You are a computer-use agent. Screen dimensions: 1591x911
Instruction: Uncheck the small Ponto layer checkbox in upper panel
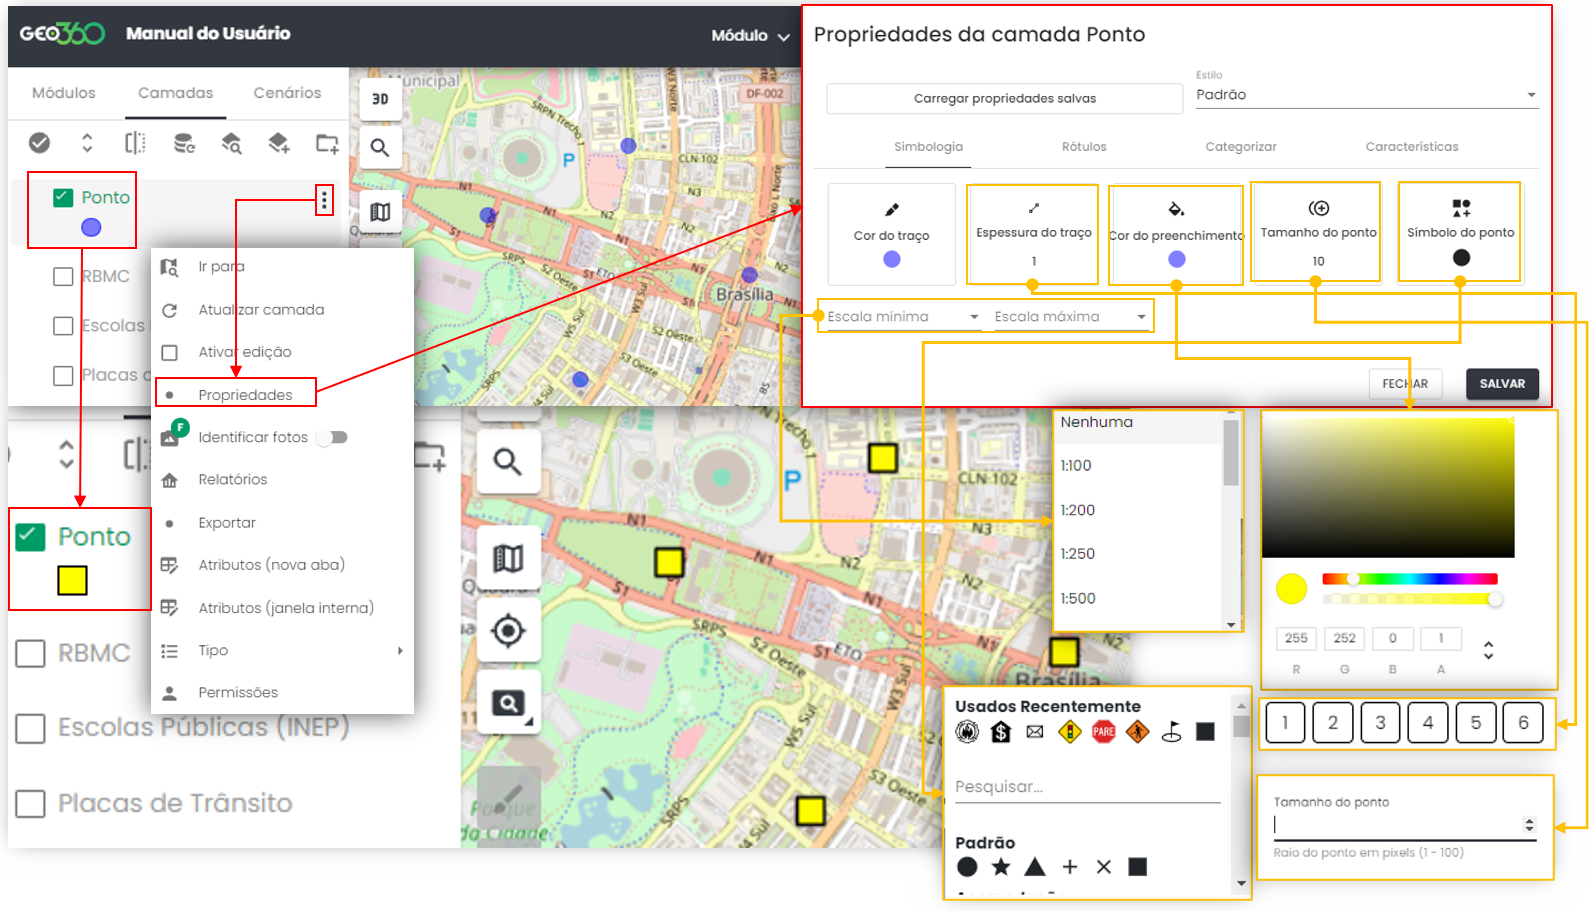click(x=63, y=197)
